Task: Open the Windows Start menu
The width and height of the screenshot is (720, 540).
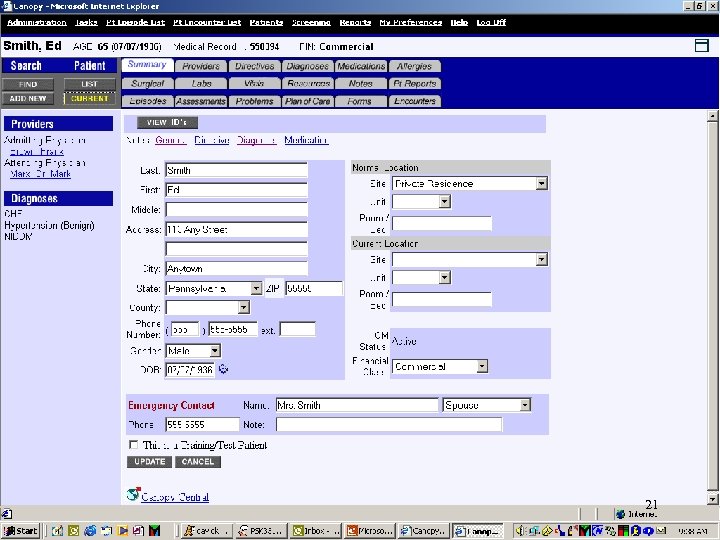Action: [21, 531]
